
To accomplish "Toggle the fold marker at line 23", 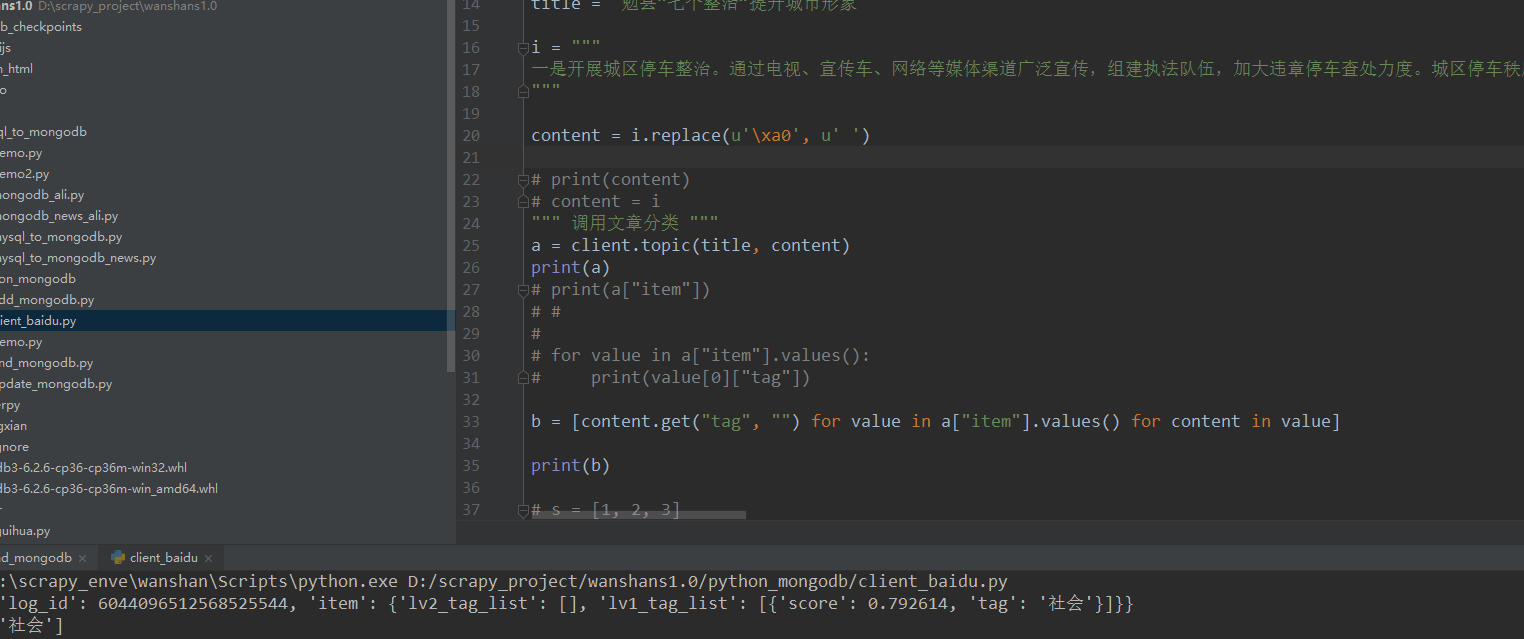I will (x=522, y=202).
